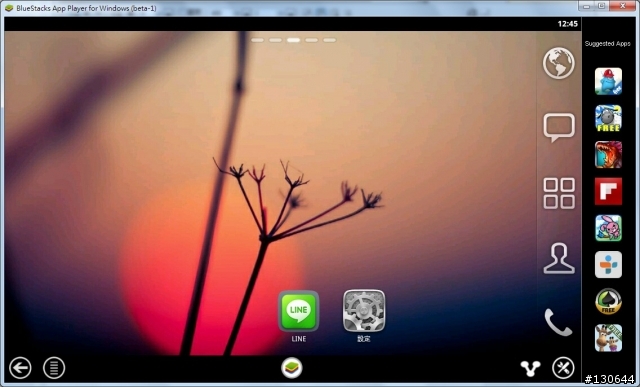
Task: Maximize the BlueStacks window
Action: click(x=602, y=6)
